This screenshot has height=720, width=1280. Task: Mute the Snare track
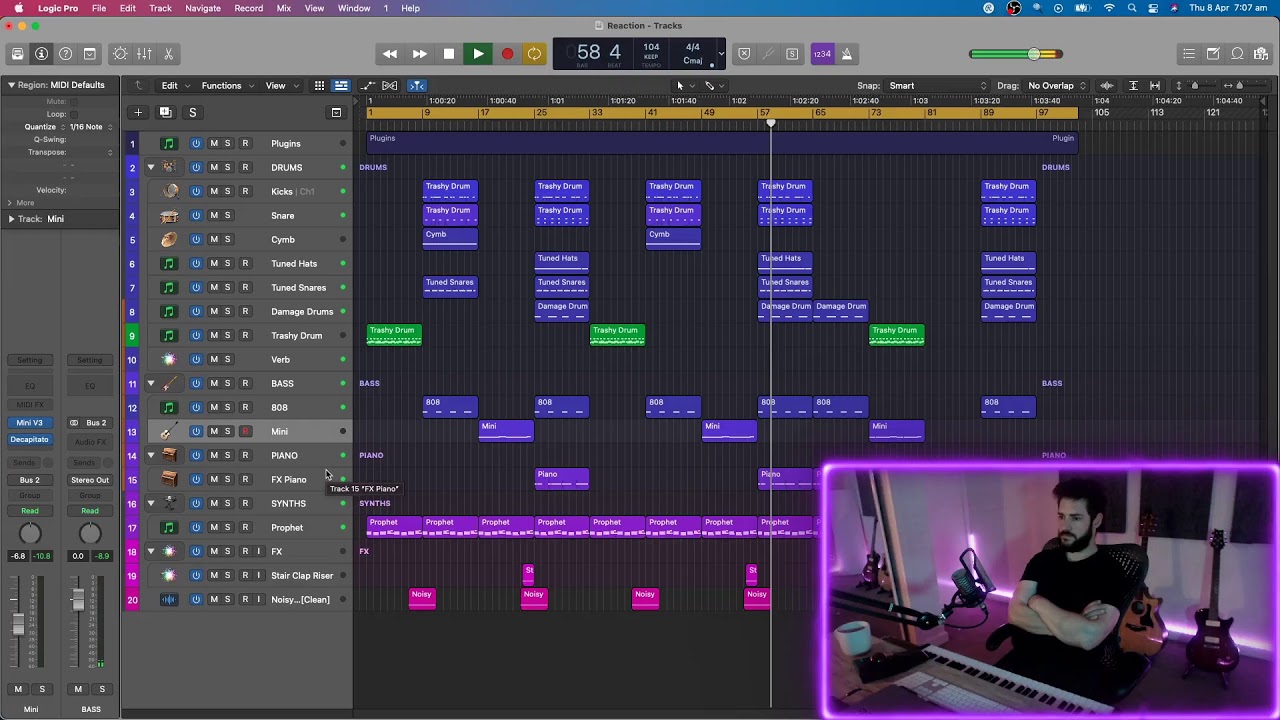(x=213, y=215)
